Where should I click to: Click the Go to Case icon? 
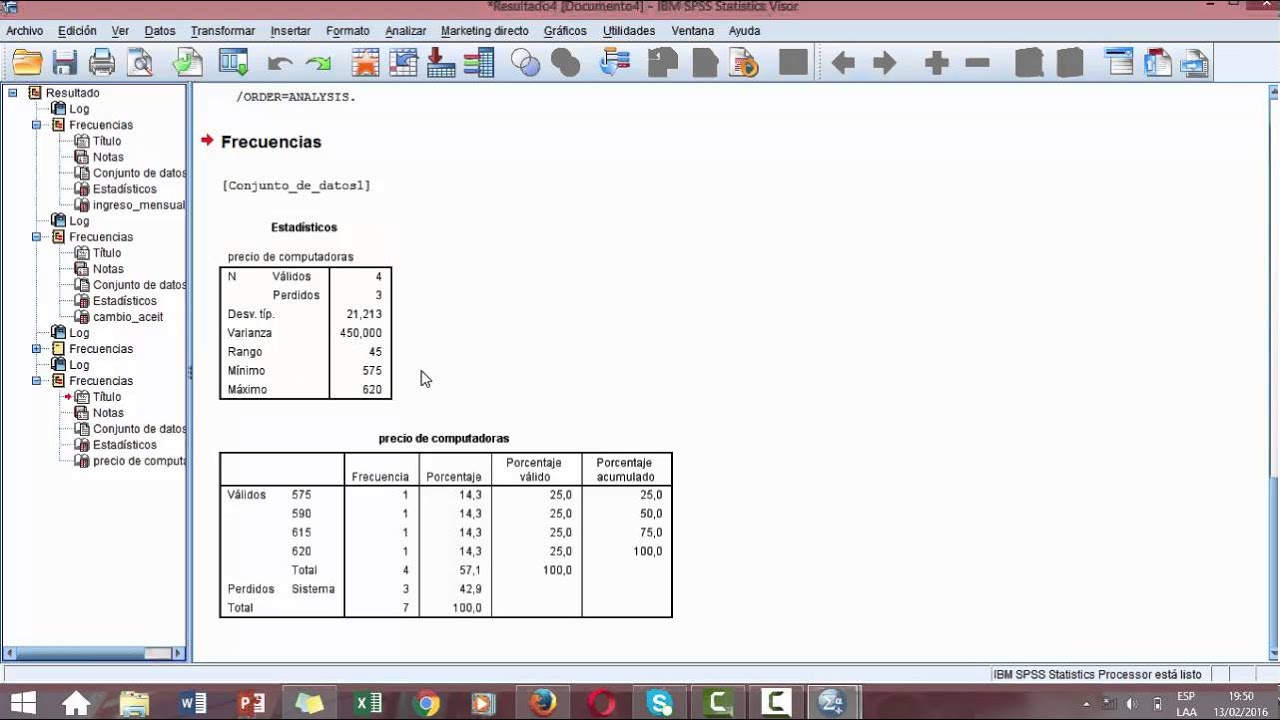(403, 63)
